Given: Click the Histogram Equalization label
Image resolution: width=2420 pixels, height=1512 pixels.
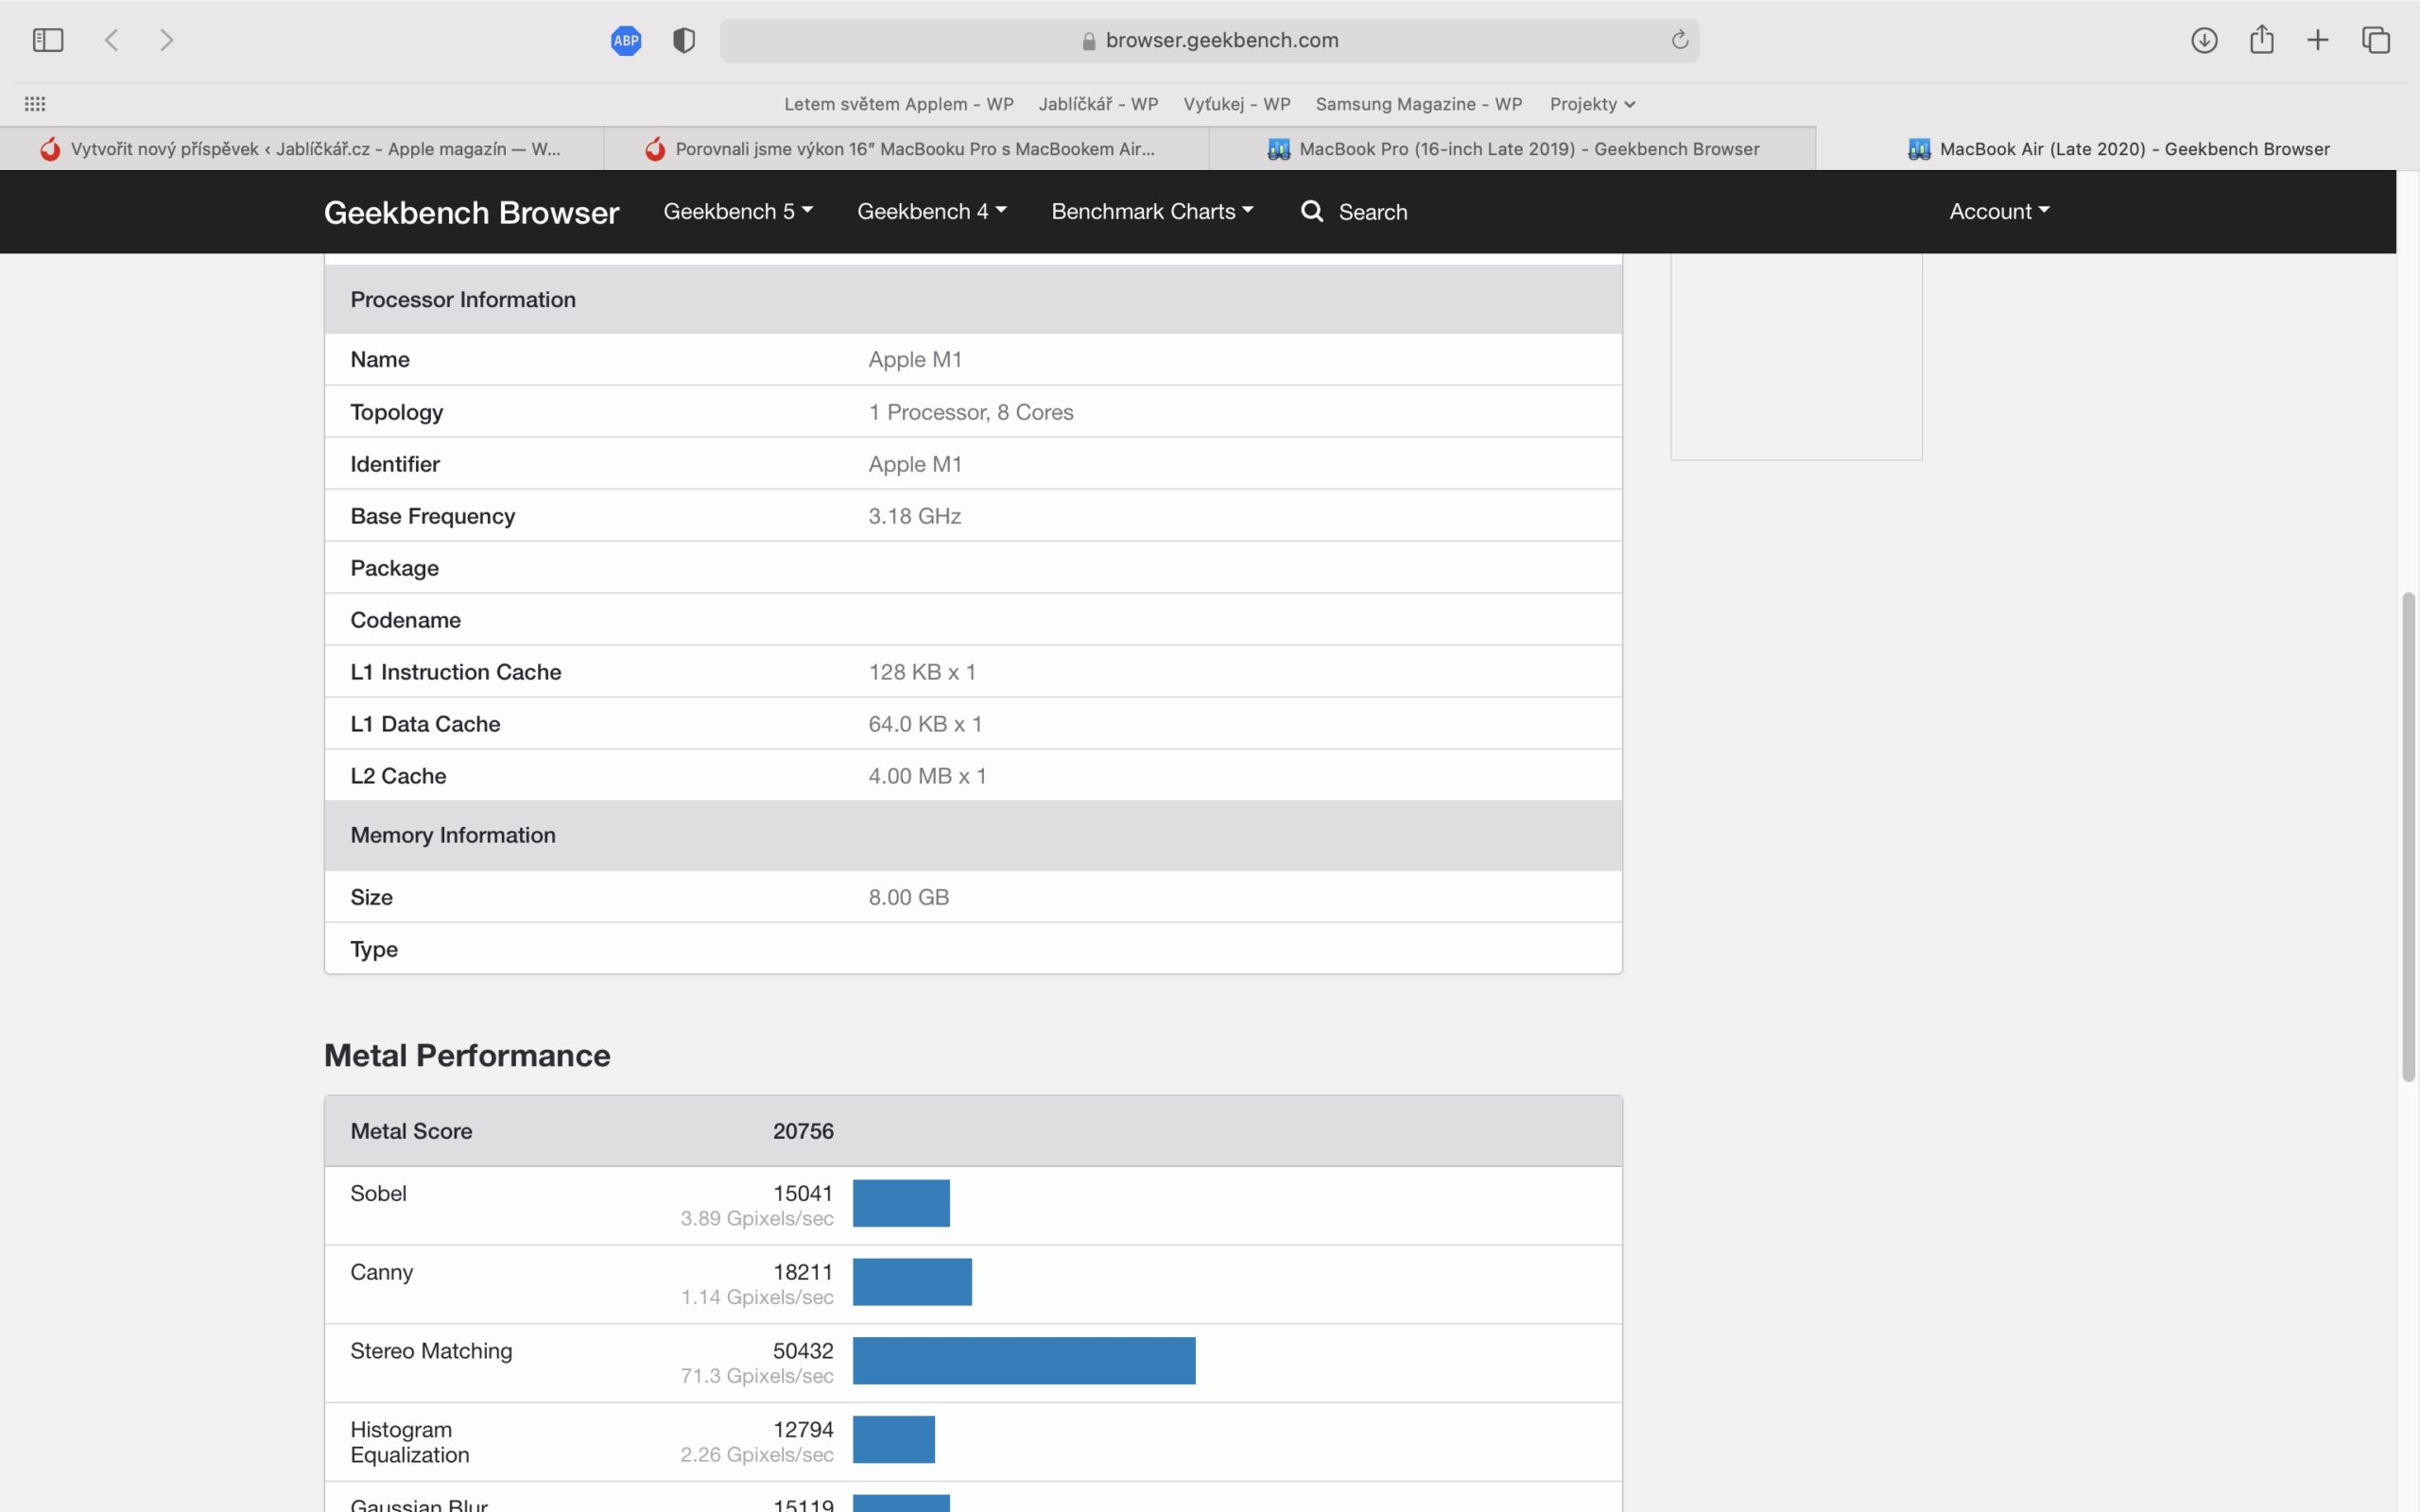Looking at the screenshot, I should click(x=410, y=1442).
